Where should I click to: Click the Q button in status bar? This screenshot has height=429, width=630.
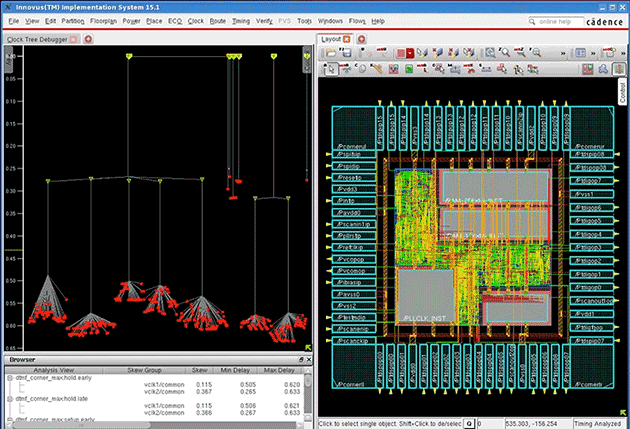coord(468,423)
